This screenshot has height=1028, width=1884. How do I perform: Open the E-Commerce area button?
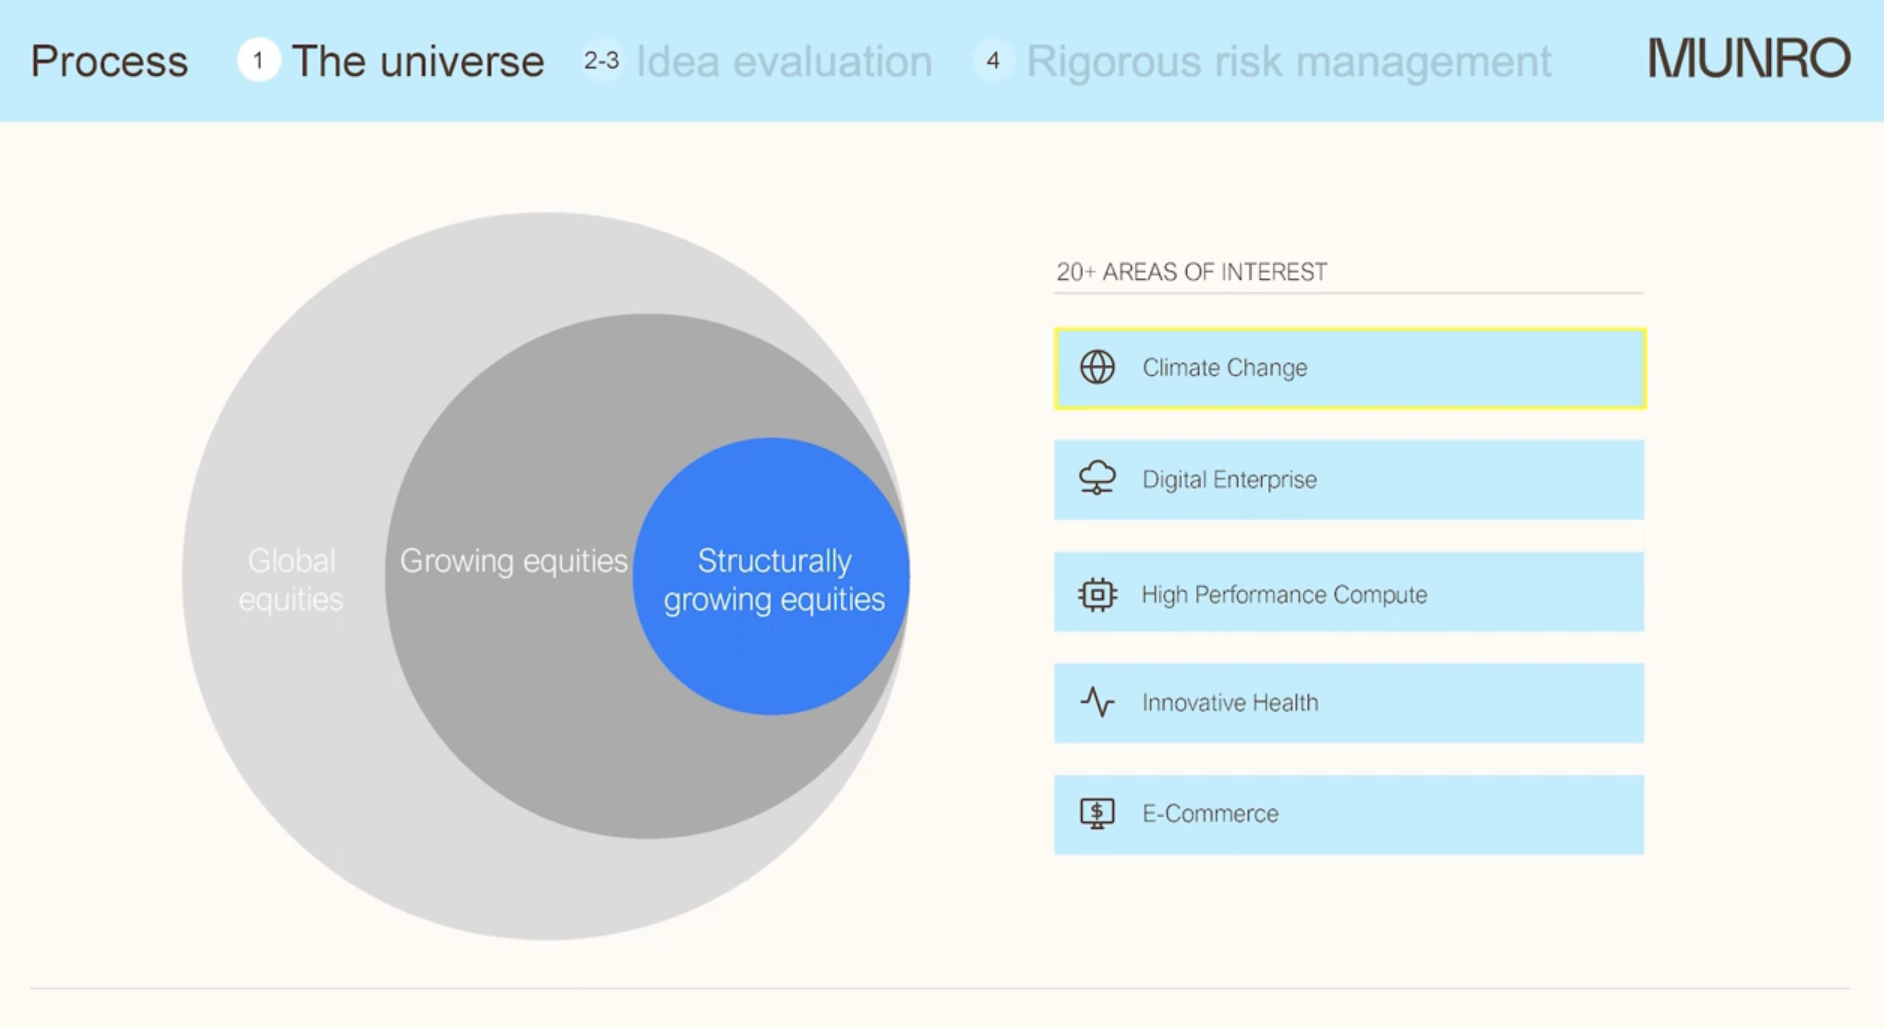tap(1348, 814)
